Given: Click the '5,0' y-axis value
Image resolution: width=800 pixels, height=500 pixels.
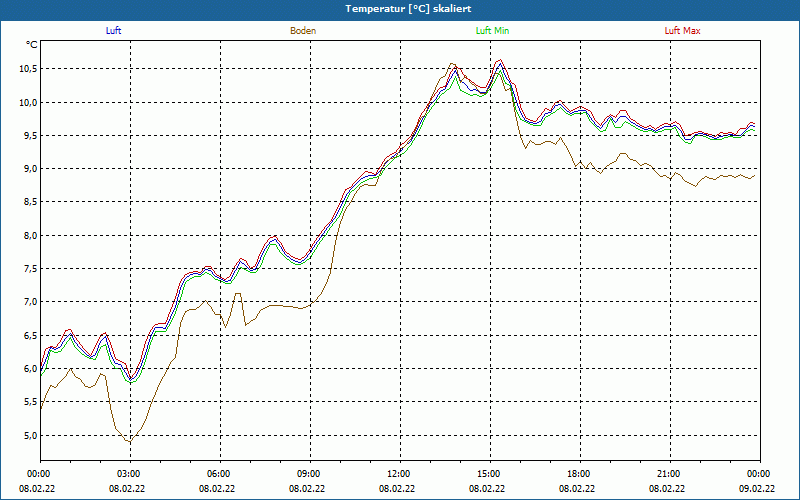Looking at the screenshot, I should coord(31,436).
